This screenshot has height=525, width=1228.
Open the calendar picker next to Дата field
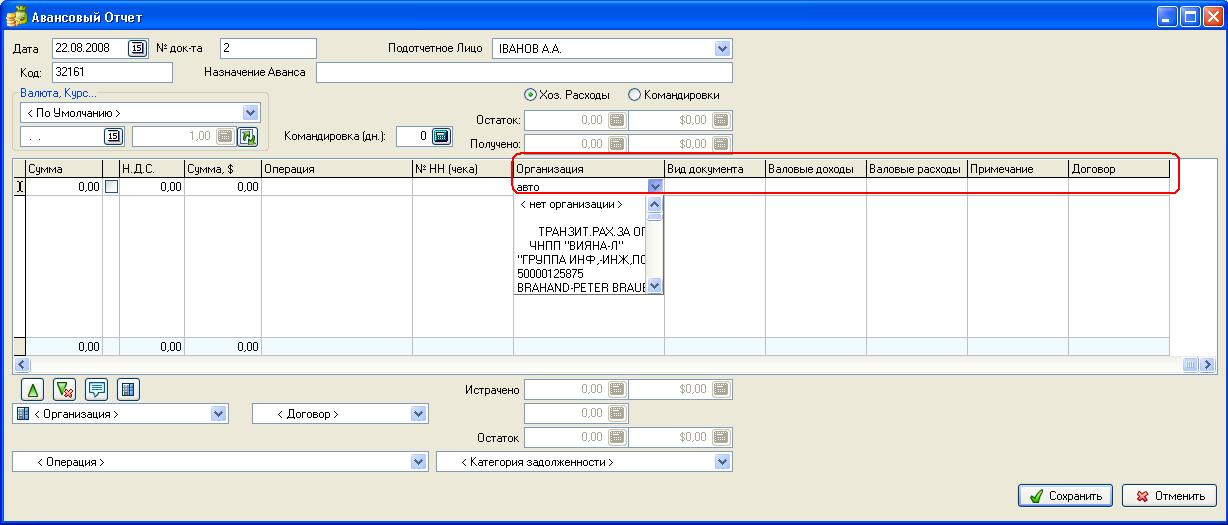coord(137,48)
